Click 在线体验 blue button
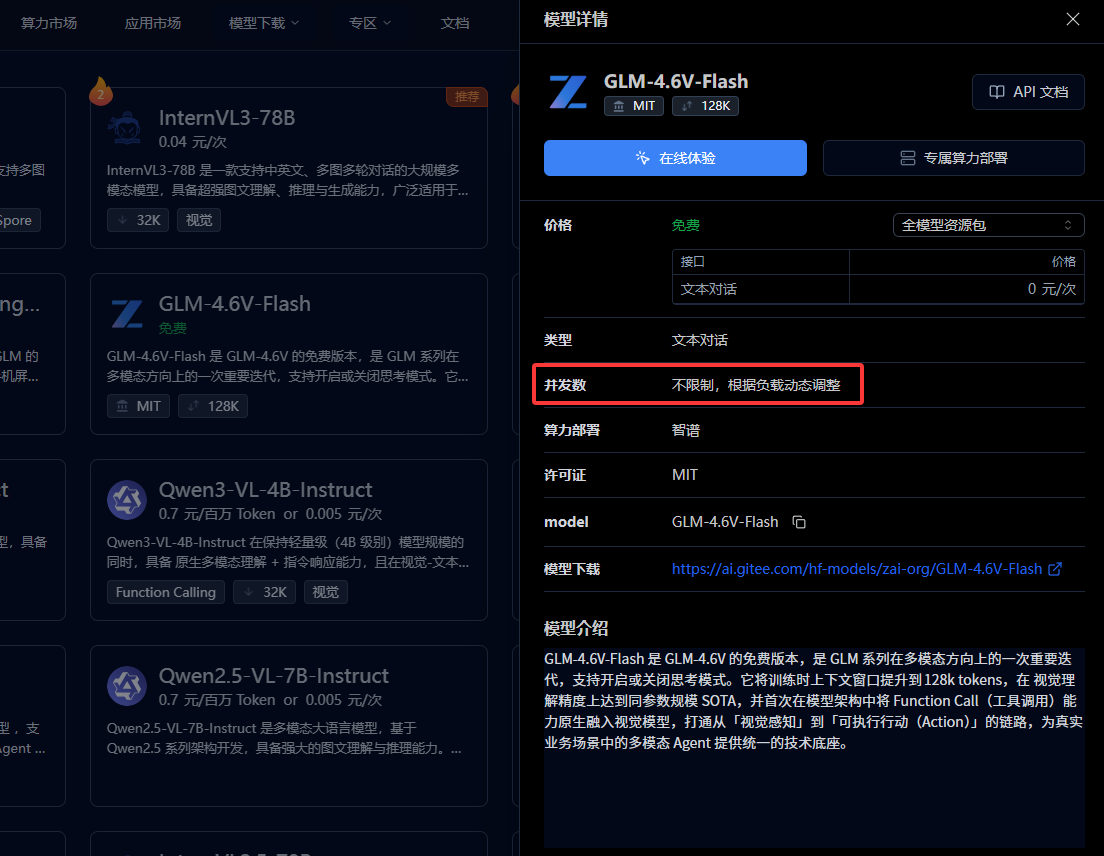The image size is (1104, 856). point(675,158)
